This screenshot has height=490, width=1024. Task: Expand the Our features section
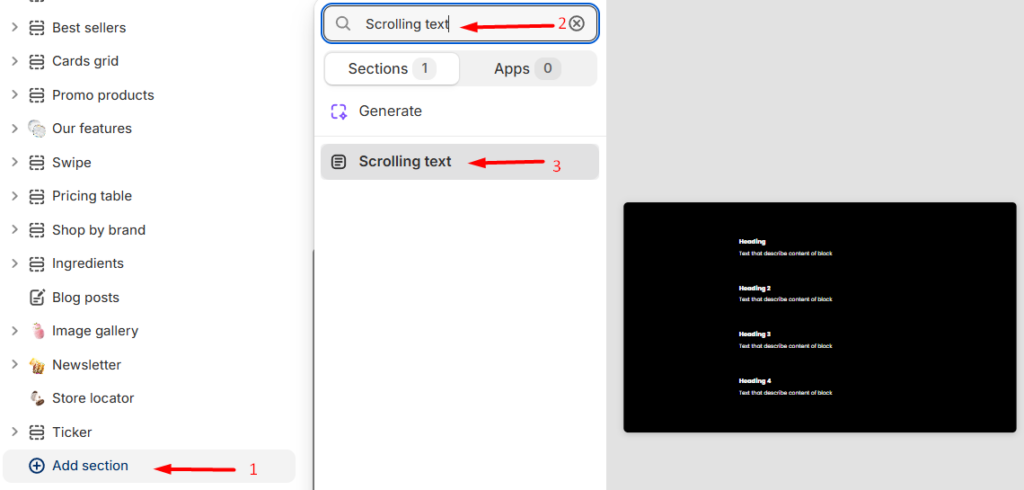14,129
